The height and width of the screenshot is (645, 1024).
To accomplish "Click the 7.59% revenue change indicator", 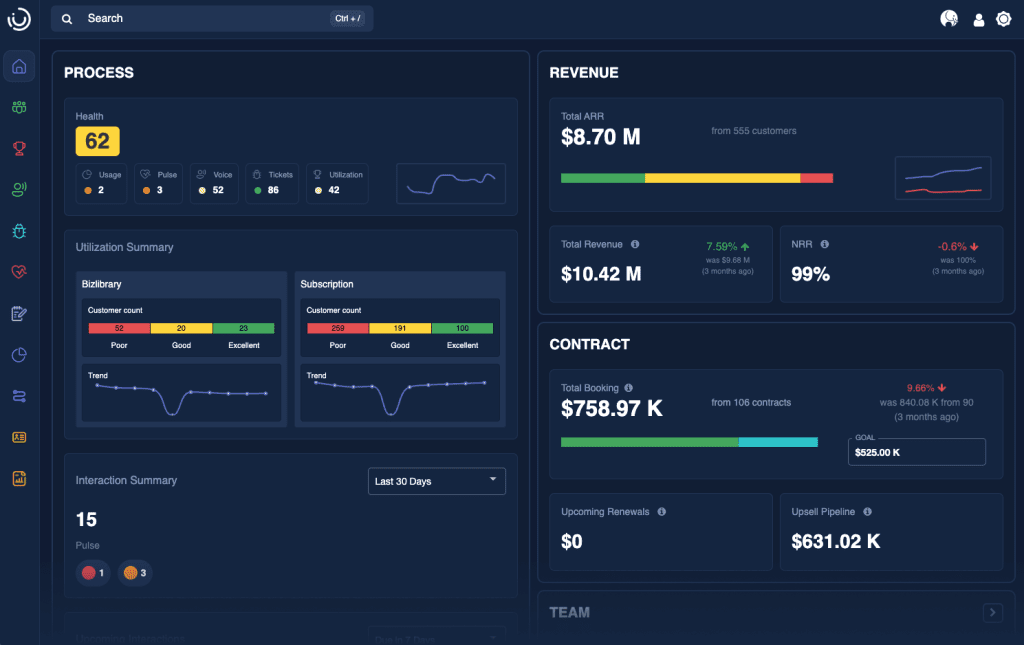I will pyautogui.click(x=728, y=247).
